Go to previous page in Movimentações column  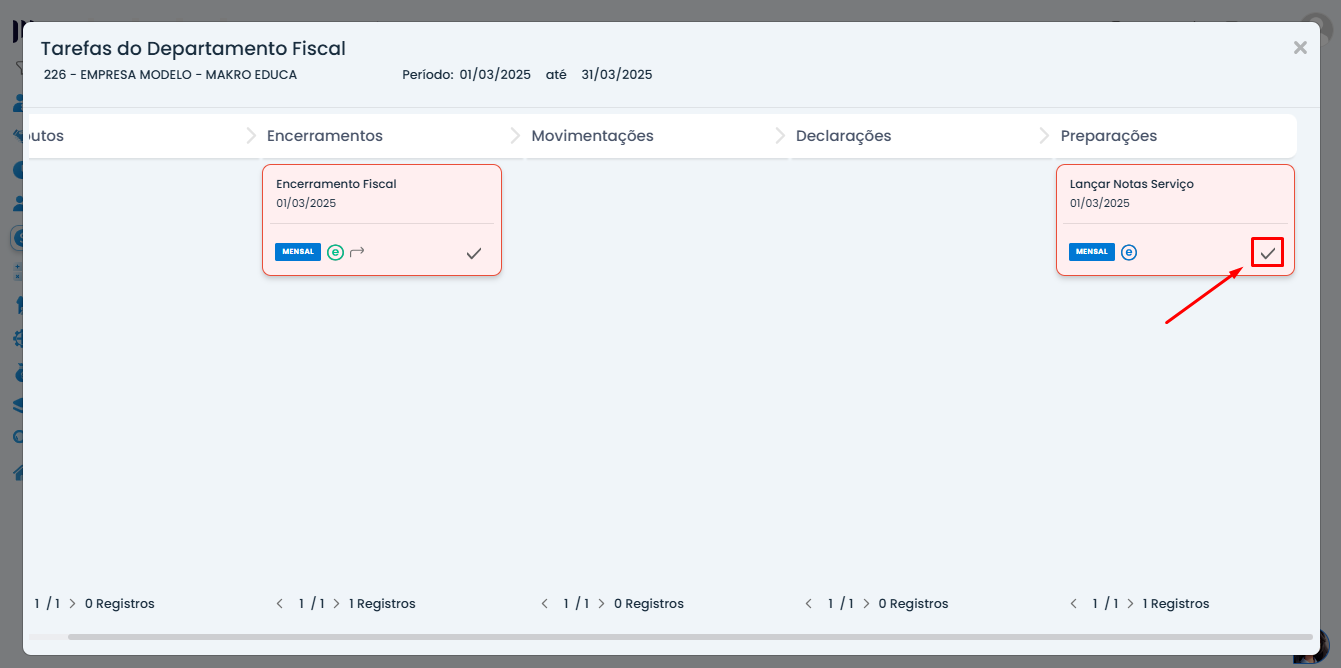tap(545, 604)
